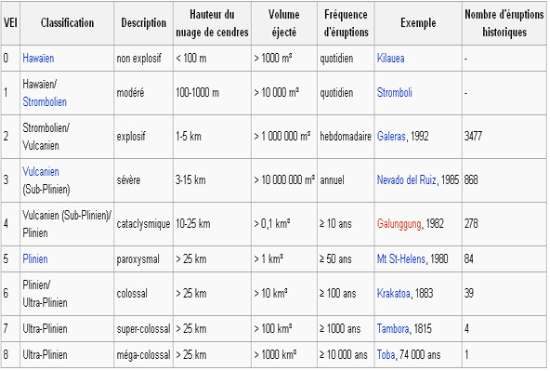Viewport: 550px width, 371px height.
Task: Open the Vulcanien link in VEI 3 row
Action: (41, 171)
